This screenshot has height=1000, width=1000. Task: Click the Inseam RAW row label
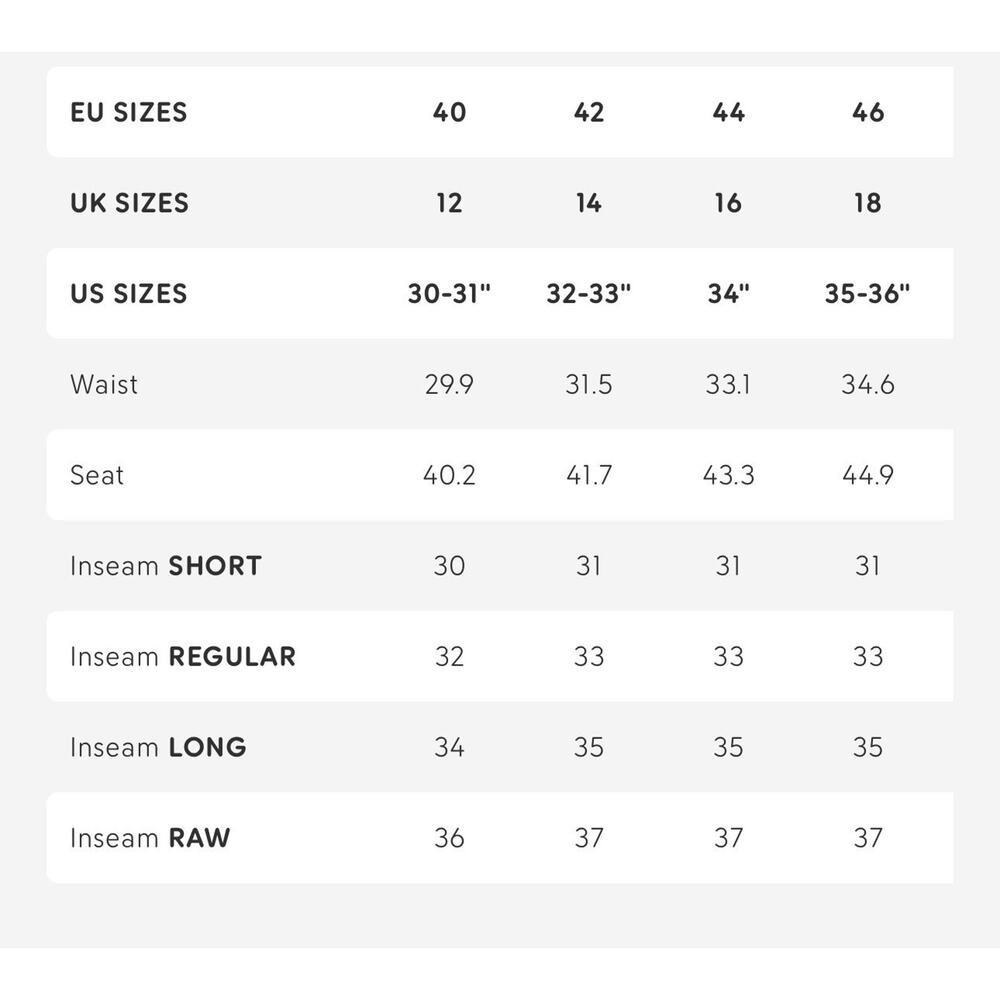[150, 838]
